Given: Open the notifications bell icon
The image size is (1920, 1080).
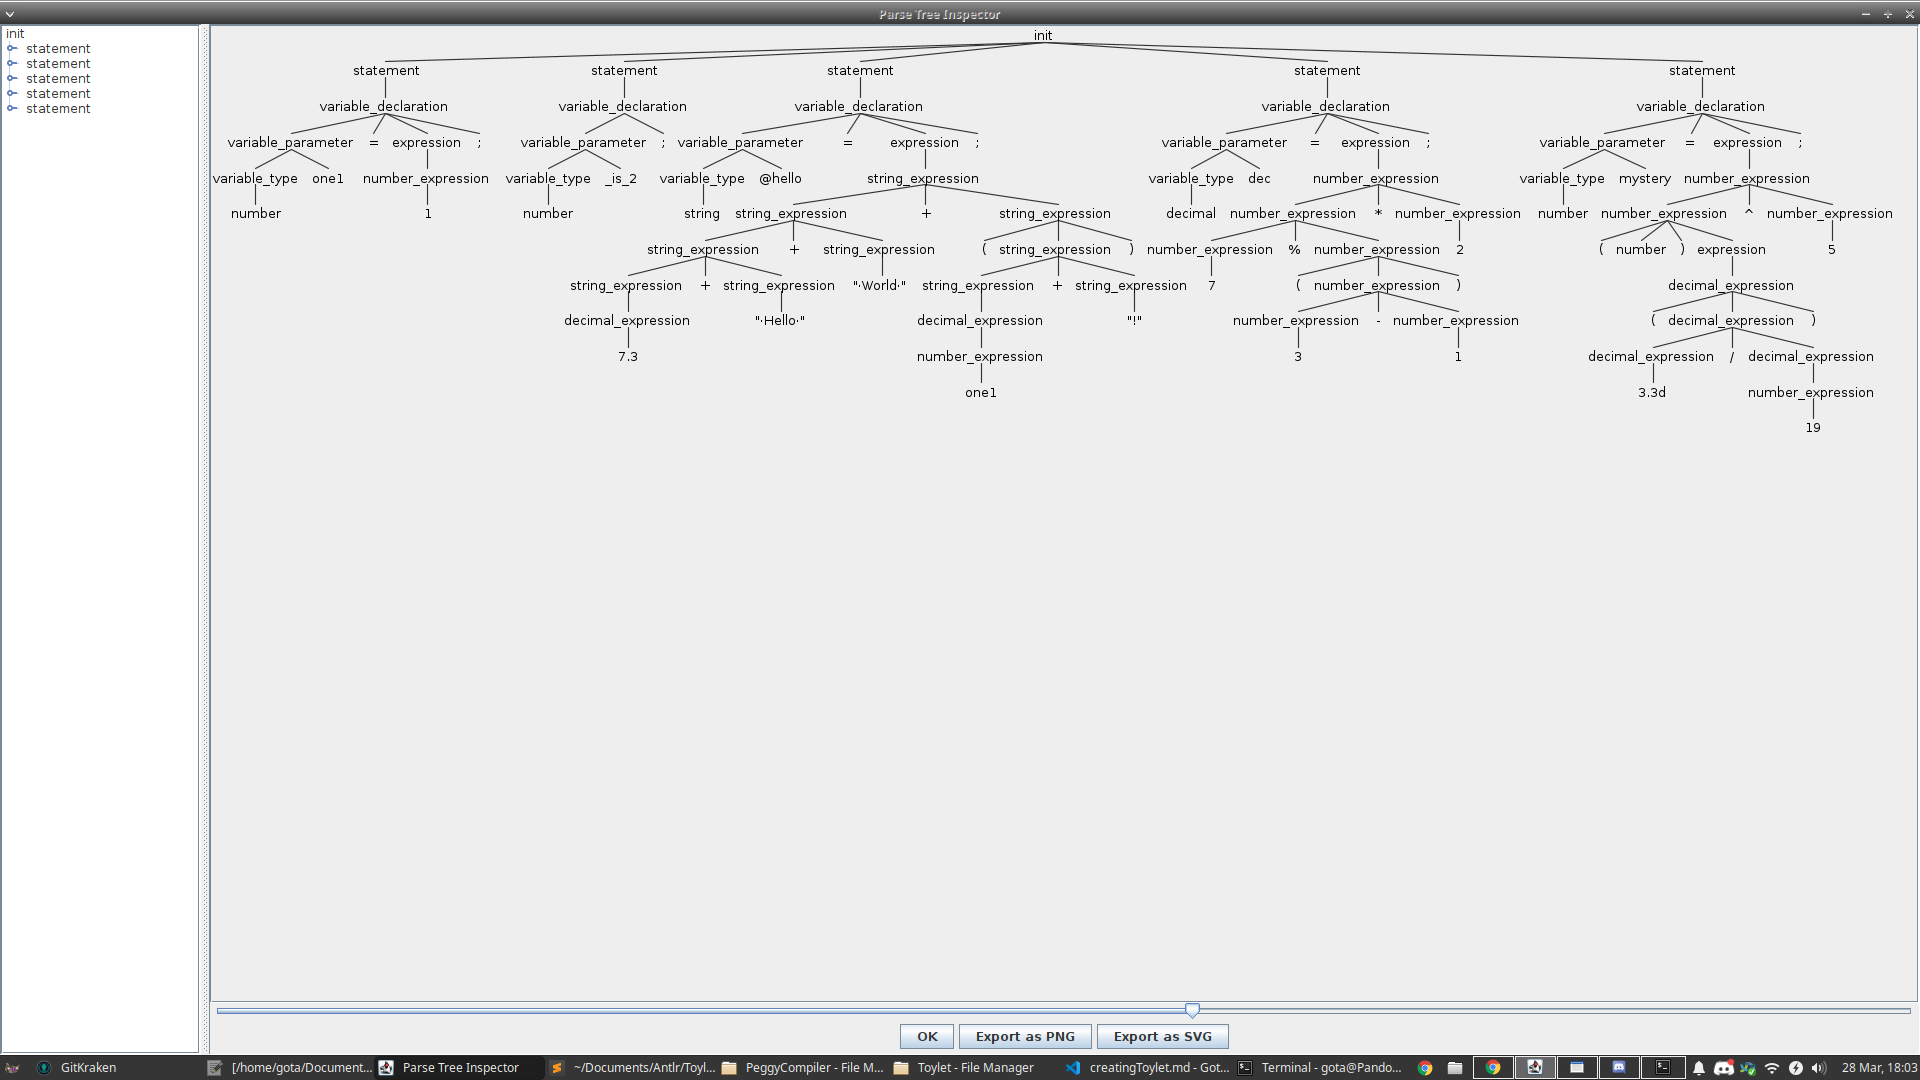Looking at the screenshot, I should point(1698,1068).
